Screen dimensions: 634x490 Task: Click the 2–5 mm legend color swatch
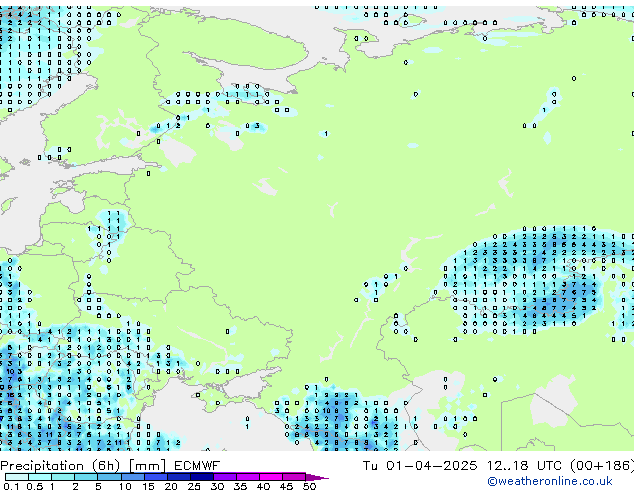click(x=86, y=477)
